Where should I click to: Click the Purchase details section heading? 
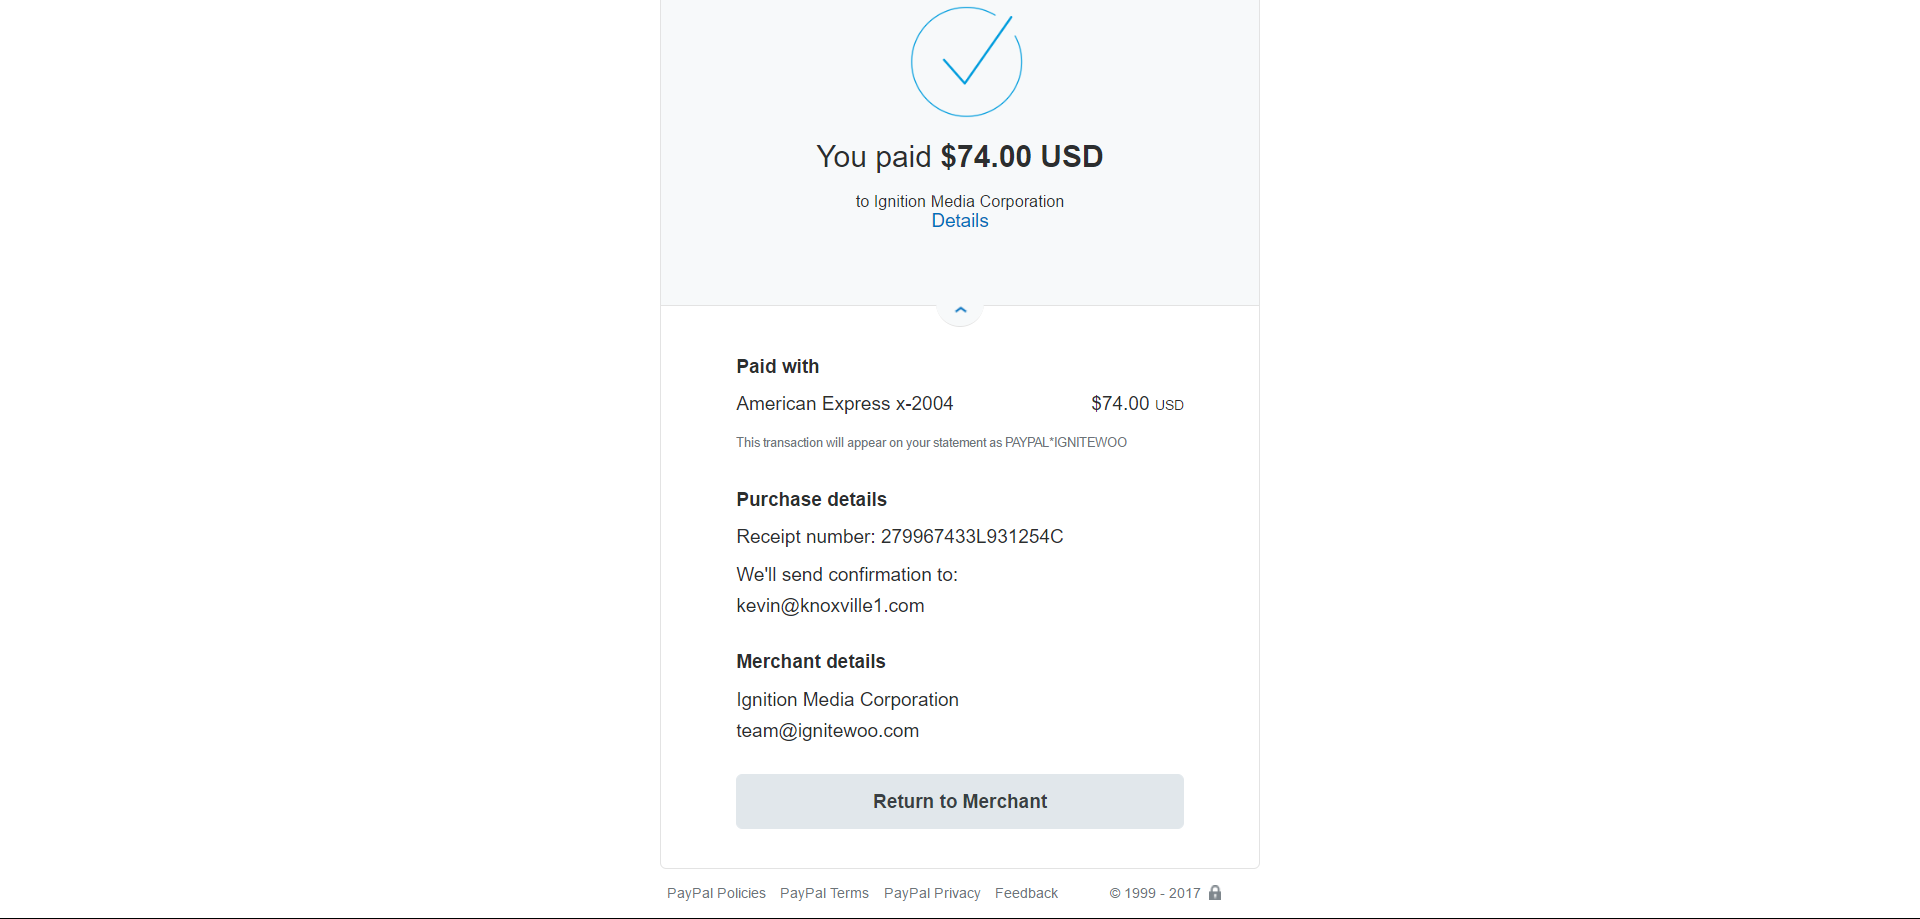pyautogui.click(x=811, y=500)
